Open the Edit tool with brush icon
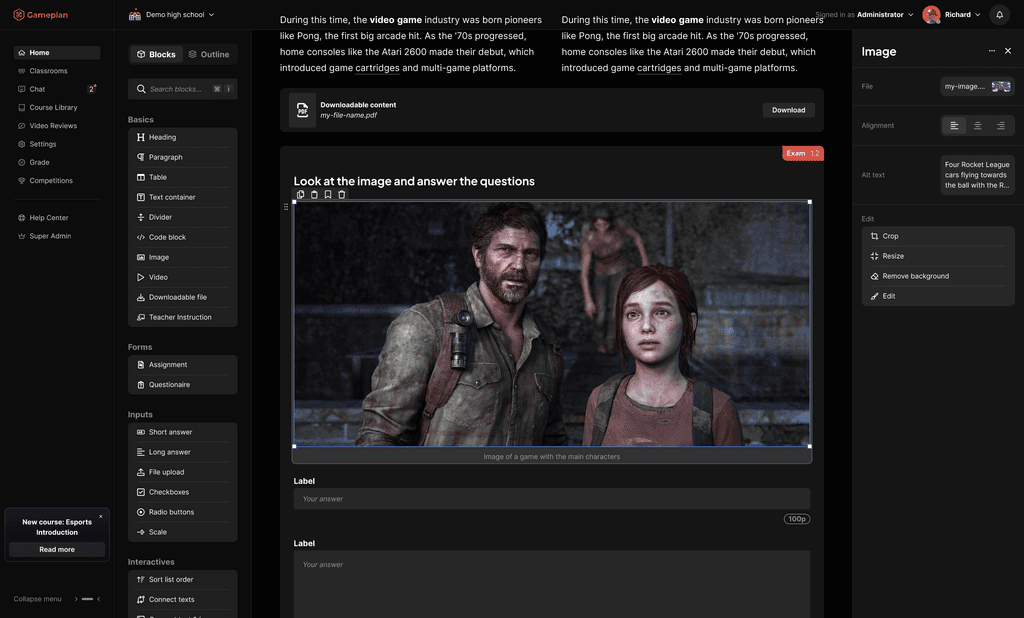This screenshot has width=1024, height=618. [x=938, y=296]
